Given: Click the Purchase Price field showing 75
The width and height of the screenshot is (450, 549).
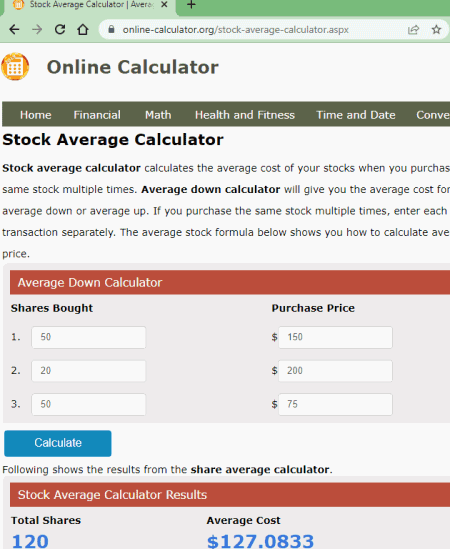Looking at the screenshot, I should 335,404.
